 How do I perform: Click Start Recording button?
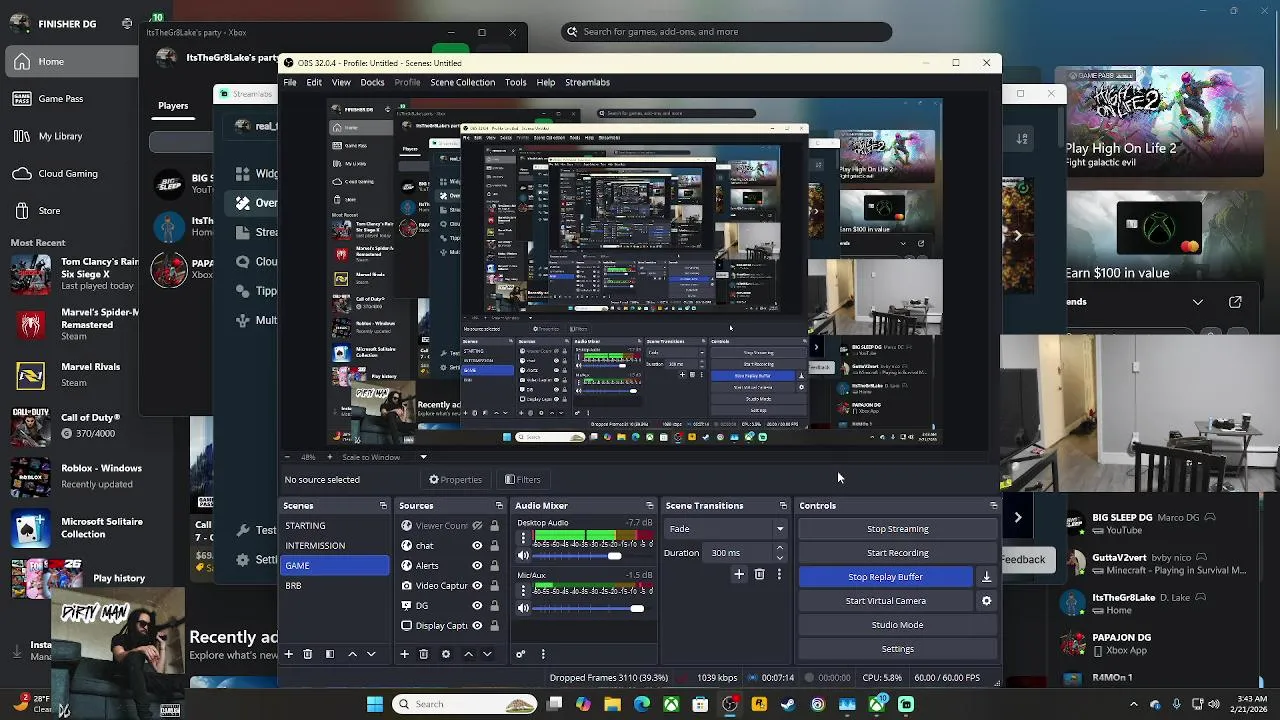897,553
